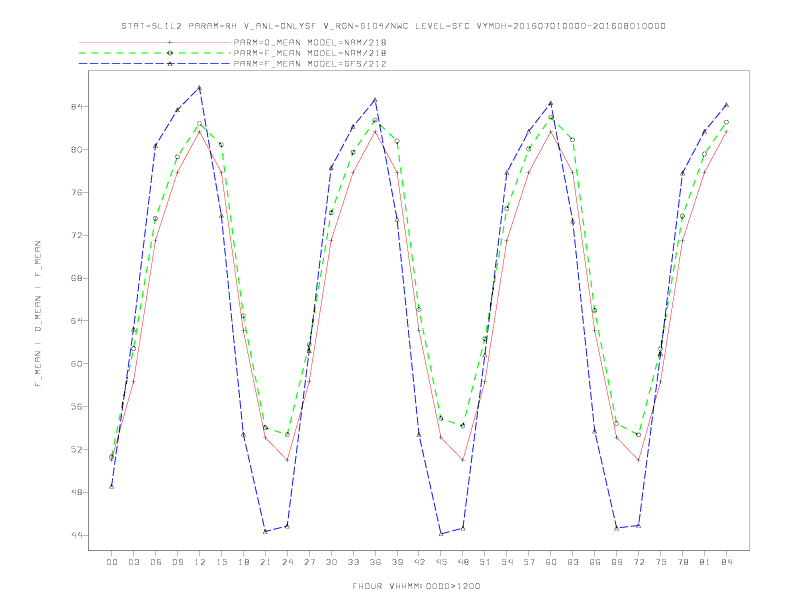Click x-axis forecast hour label 42
The width and height of the screenshot is (792, 612).
[419, 562]
